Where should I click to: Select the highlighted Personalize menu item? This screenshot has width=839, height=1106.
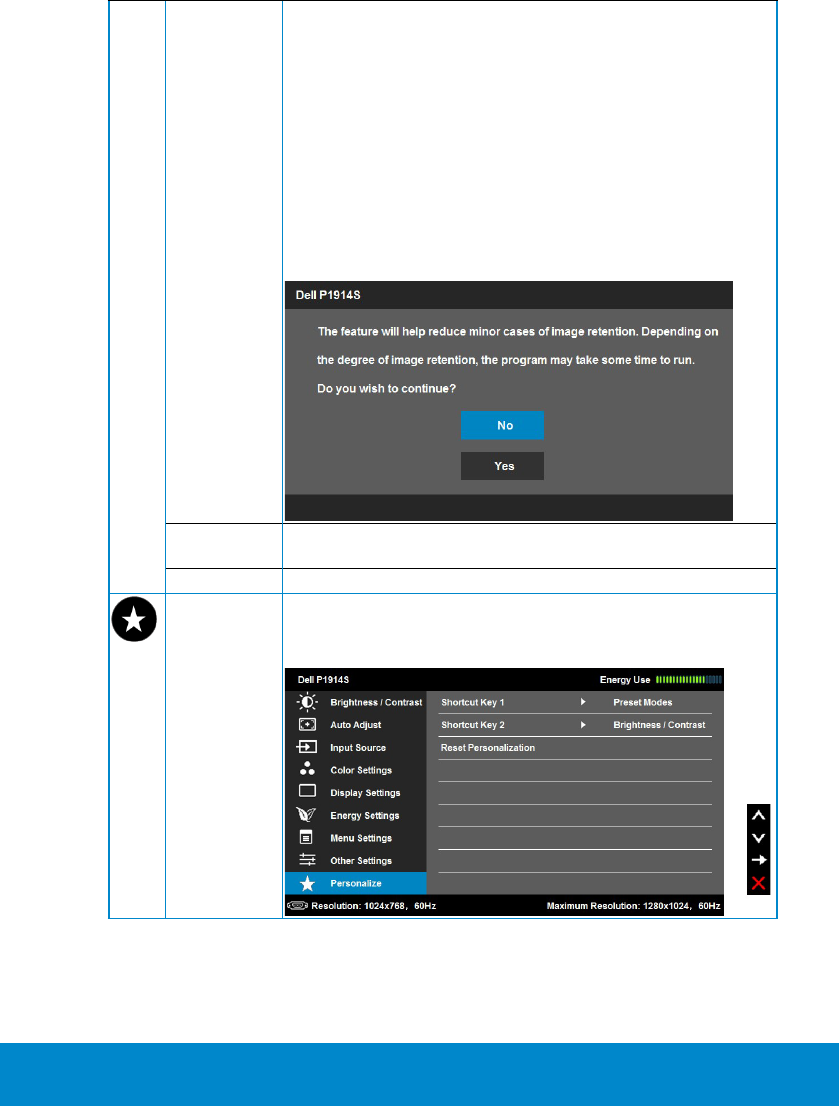click(356, 883)
